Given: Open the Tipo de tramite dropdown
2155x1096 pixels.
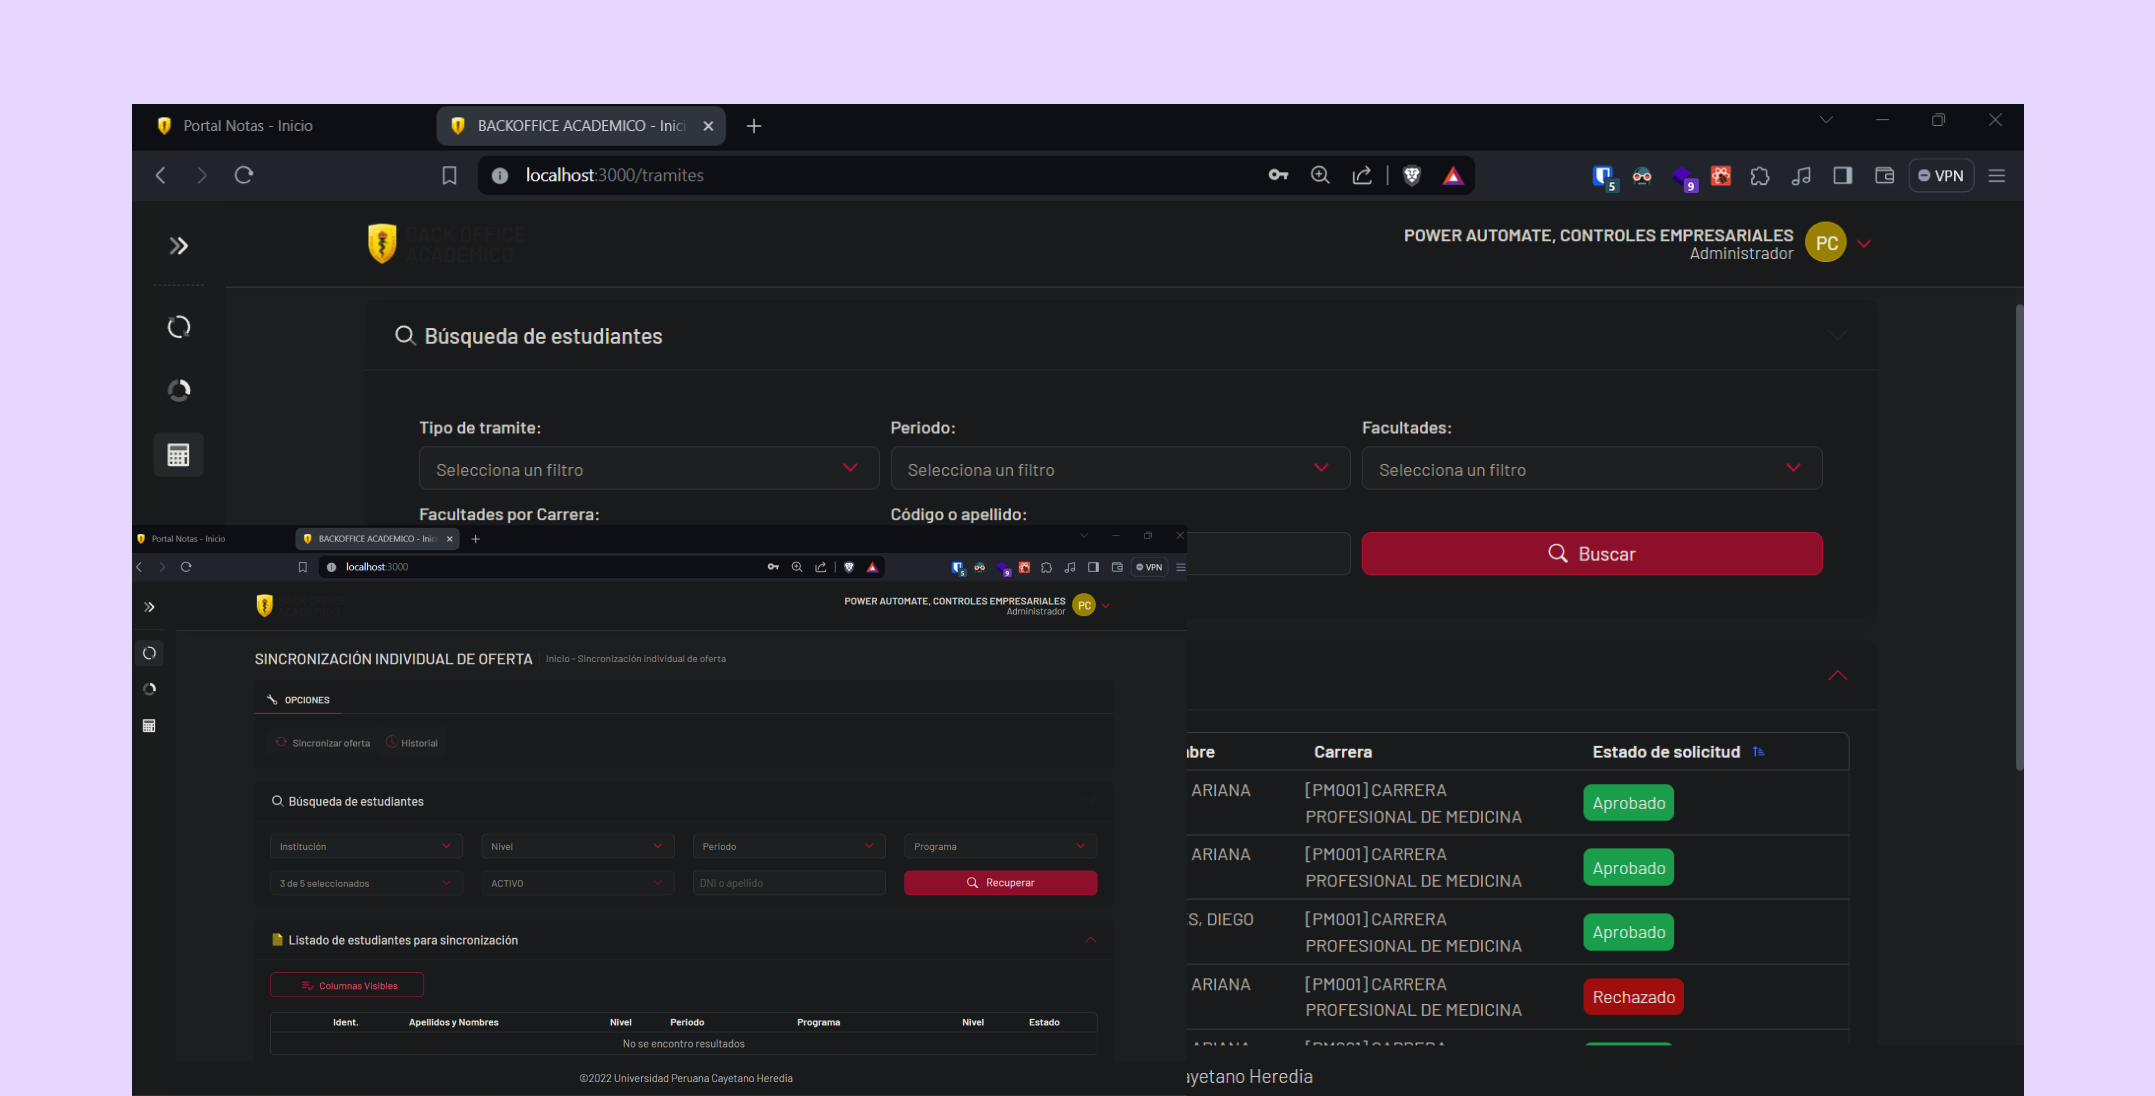Looking at the screenshot, I should (648, 469).
